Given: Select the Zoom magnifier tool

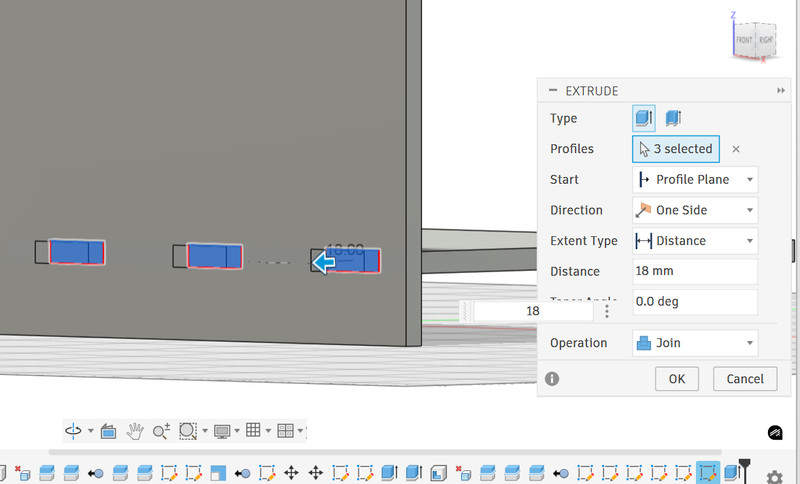Looking at the screenshot, I should pyautogui.click(x=161, y=431).
